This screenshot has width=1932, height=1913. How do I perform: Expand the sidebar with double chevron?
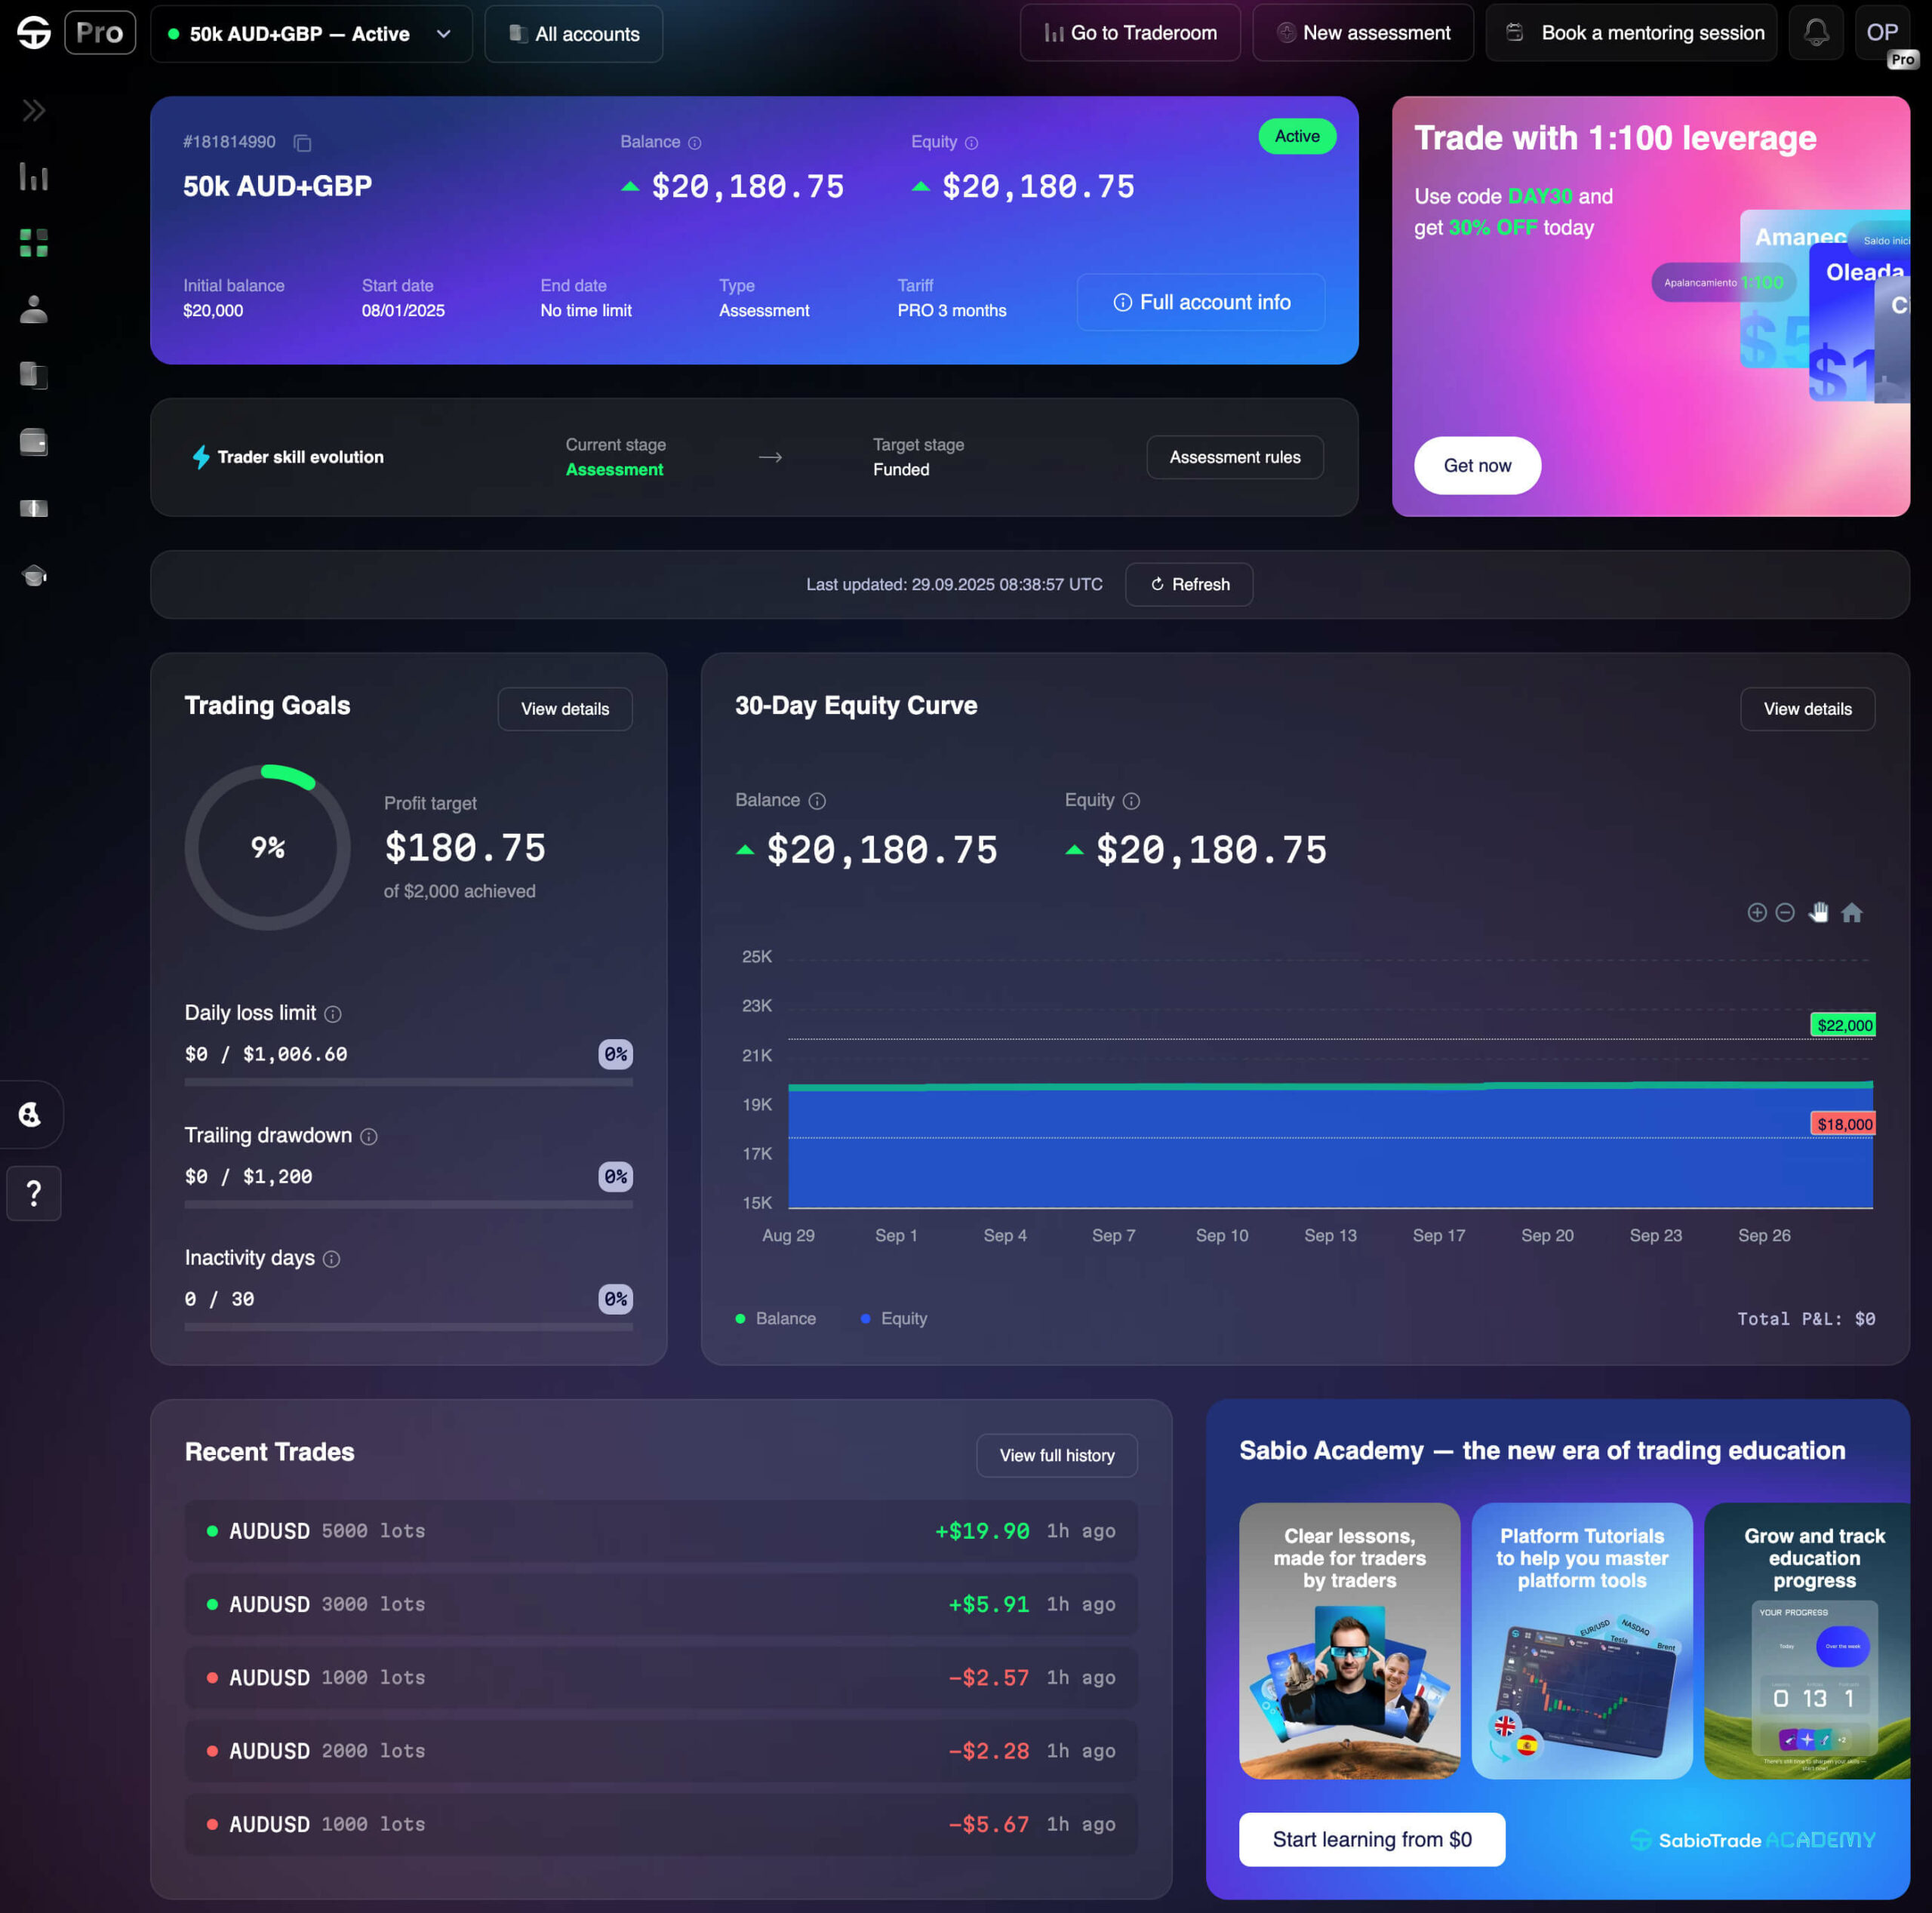(x=34, y=110)
